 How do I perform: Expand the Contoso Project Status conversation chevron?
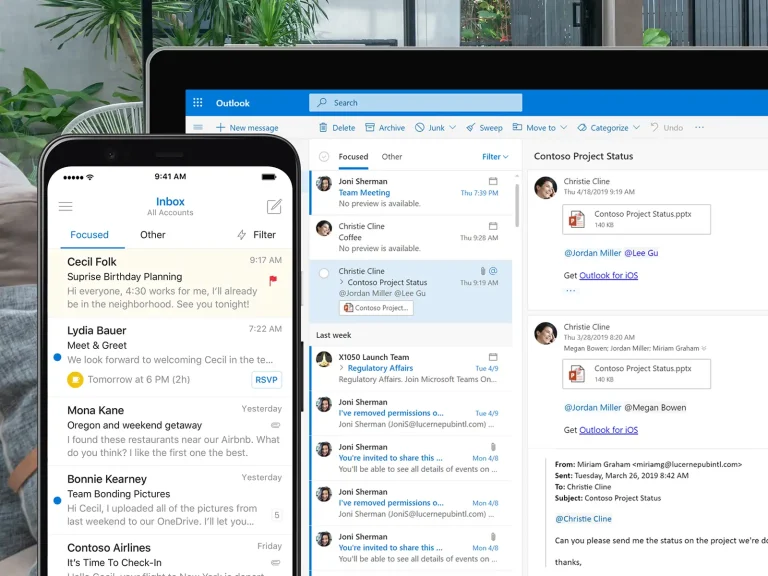point(342,282)
